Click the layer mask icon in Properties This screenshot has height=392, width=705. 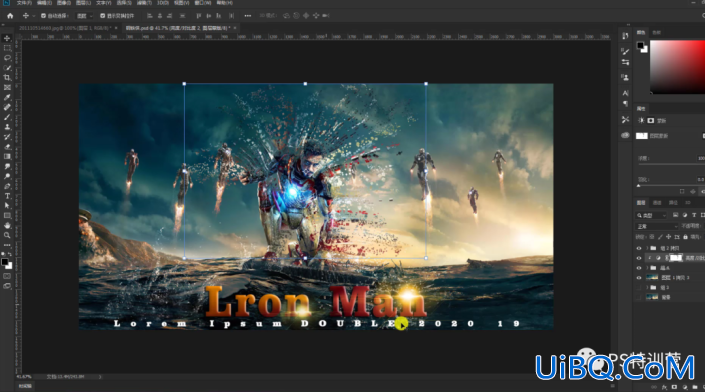(651, 120)
